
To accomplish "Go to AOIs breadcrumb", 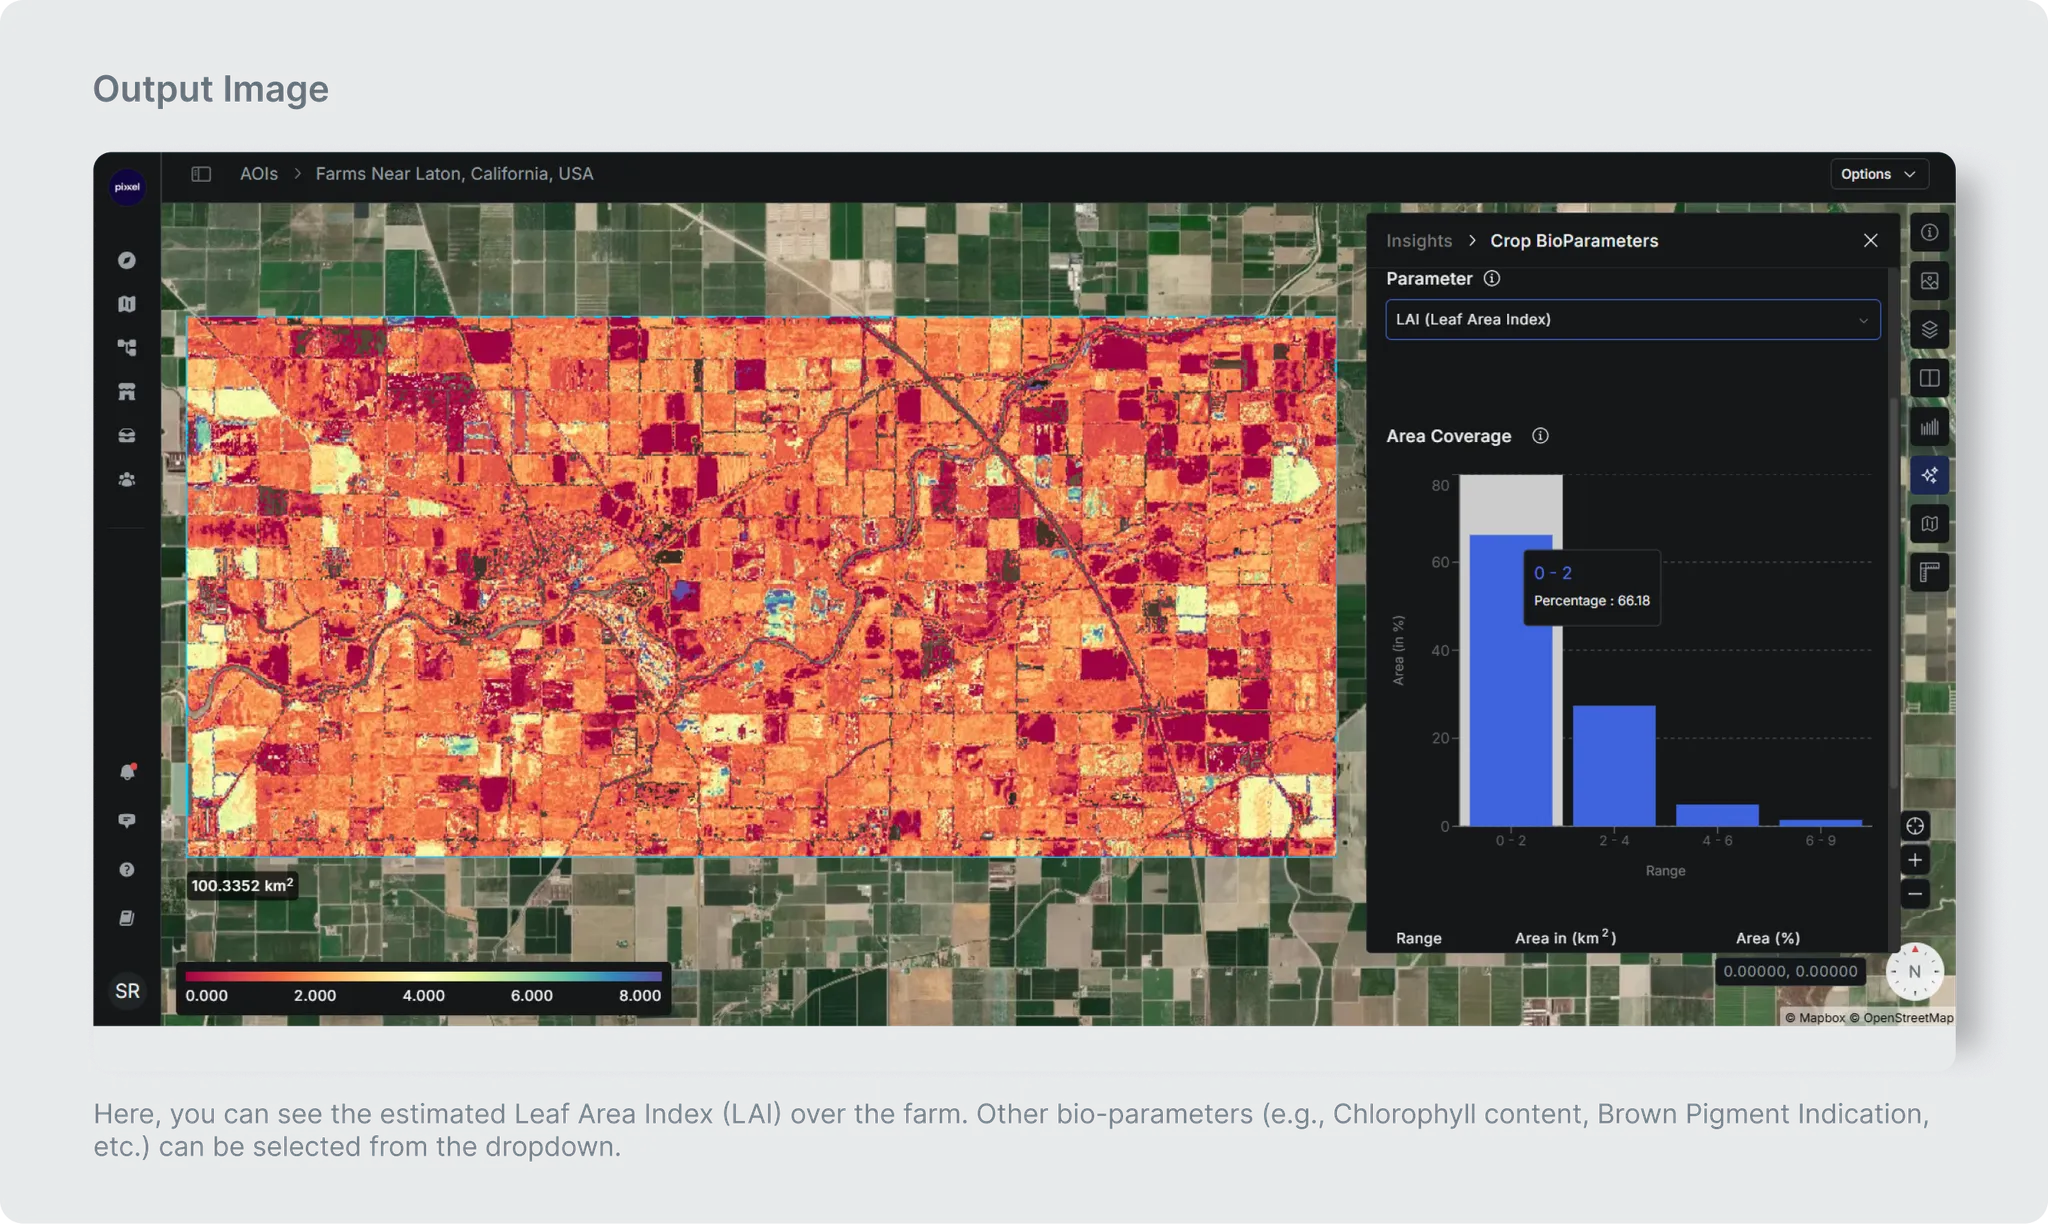I will (x=259, y=174).
